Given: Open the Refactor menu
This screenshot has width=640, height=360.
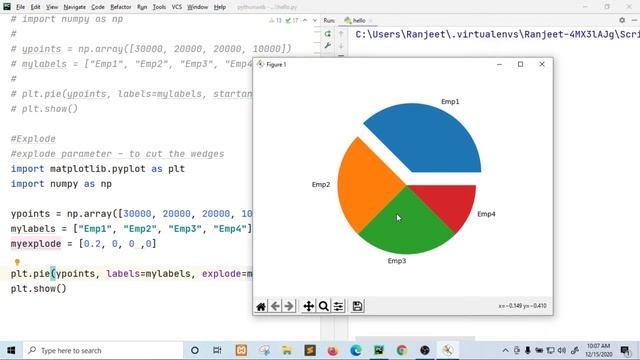Looking at the screenshot, I should point(121,7).
